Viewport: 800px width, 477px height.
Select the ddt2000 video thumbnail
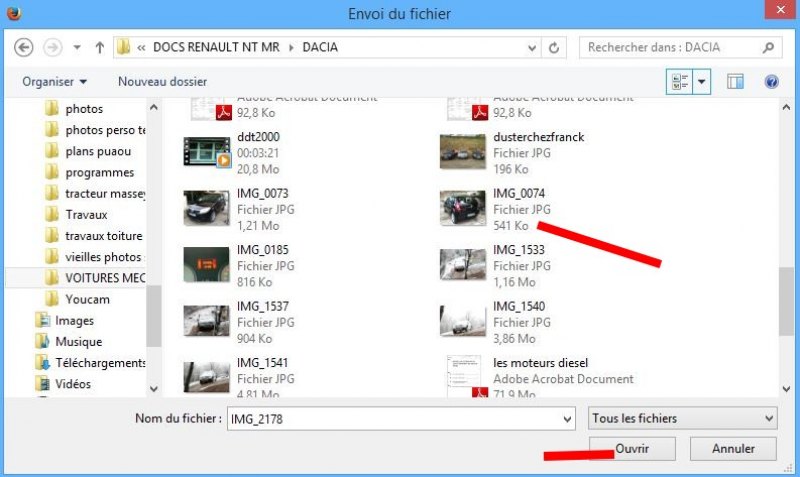coord(207,152)
